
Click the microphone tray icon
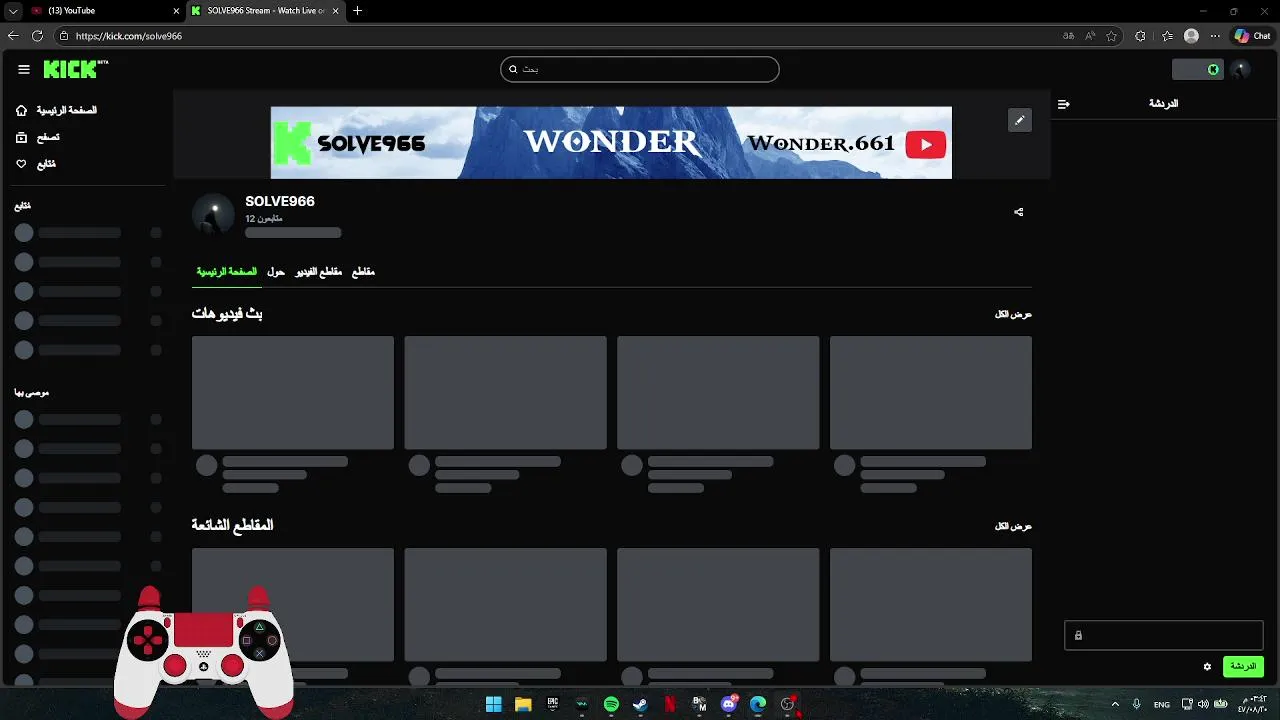[1137, 704]
